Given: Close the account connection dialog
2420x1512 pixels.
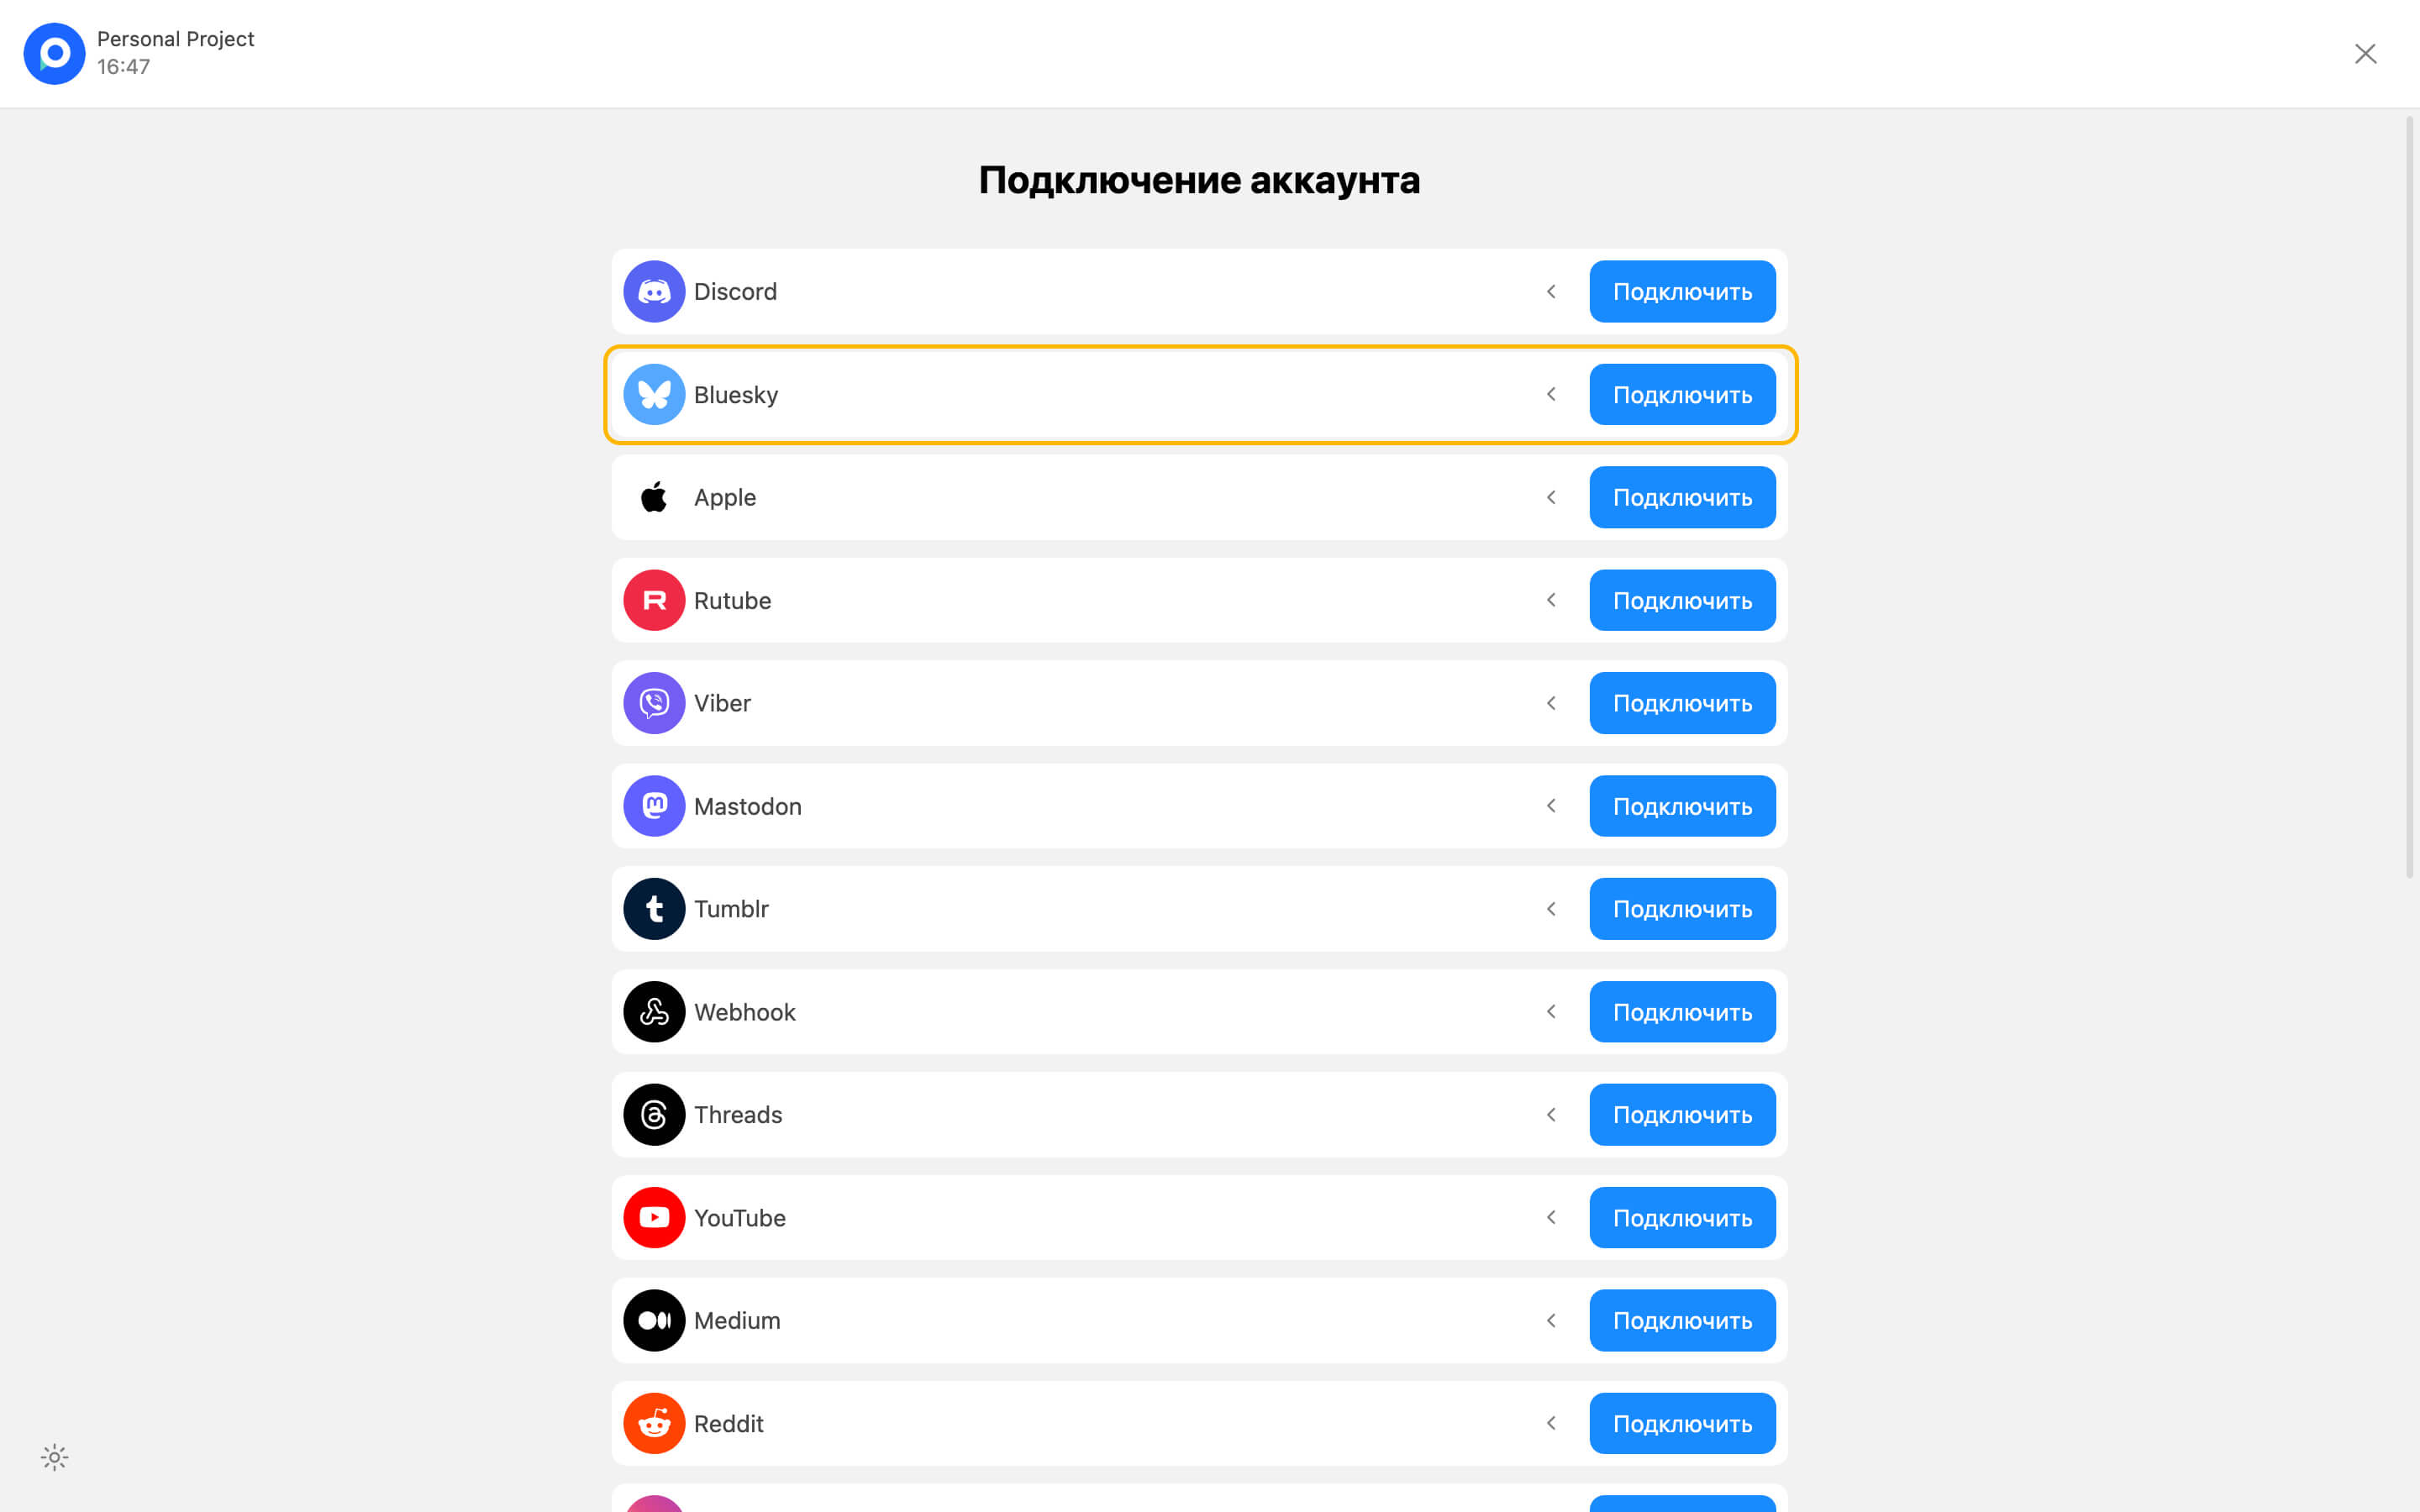Looking at the screenshot, I should 2365,54.
